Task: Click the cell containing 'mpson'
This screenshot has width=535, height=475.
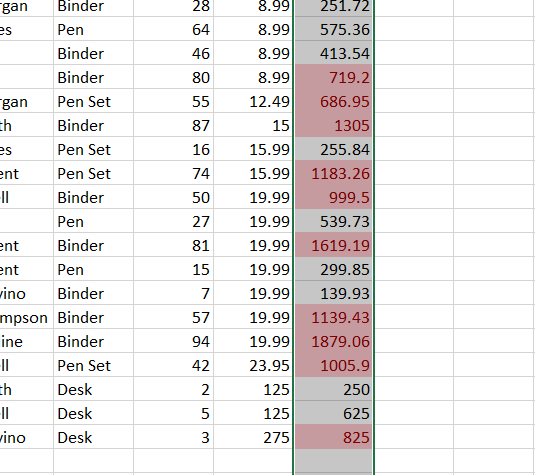Action: pos(27,317)
